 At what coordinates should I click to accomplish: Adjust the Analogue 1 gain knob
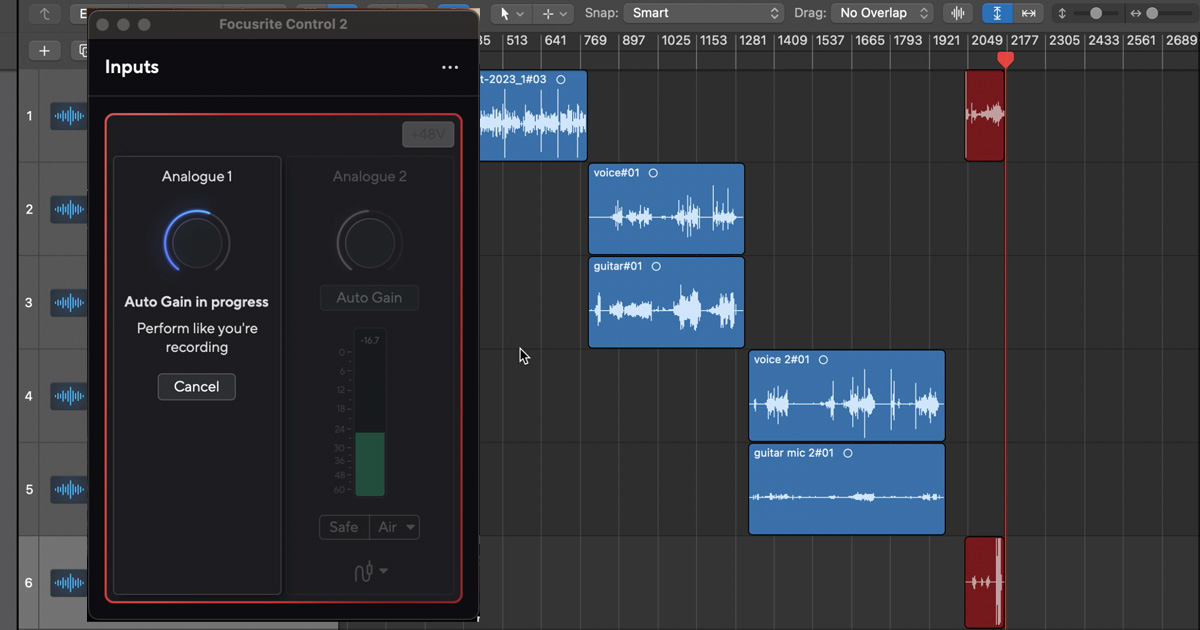[x=197, y=242]
